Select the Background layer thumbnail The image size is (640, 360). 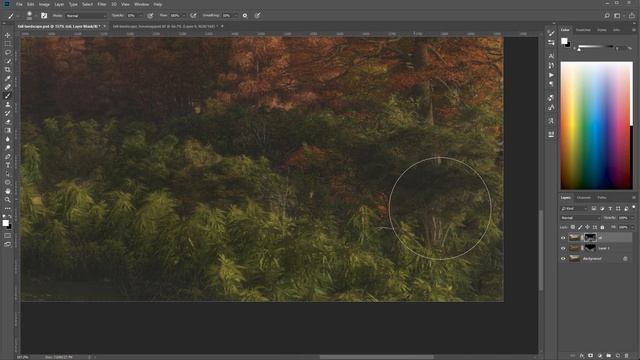tap(575, 258)
